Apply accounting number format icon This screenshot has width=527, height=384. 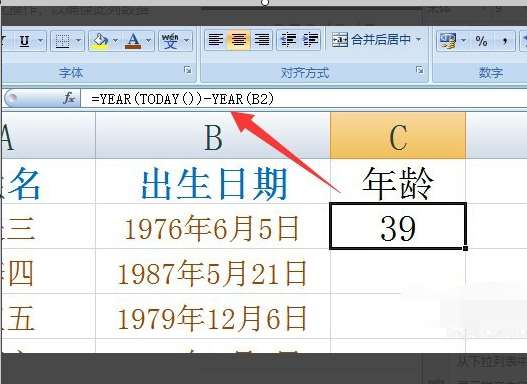(x=448, y=41)
